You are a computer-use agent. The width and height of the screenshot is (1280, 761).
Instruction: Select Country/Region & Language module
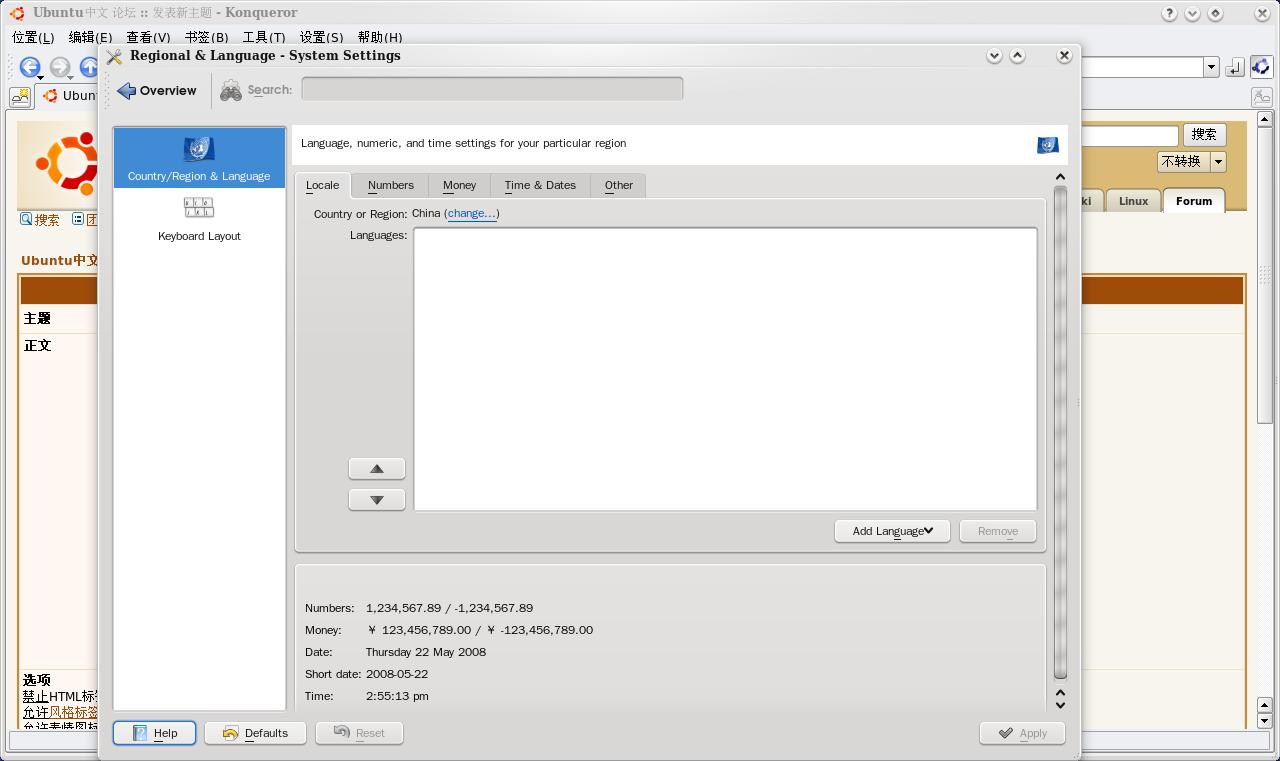click(x=199, y=158)
